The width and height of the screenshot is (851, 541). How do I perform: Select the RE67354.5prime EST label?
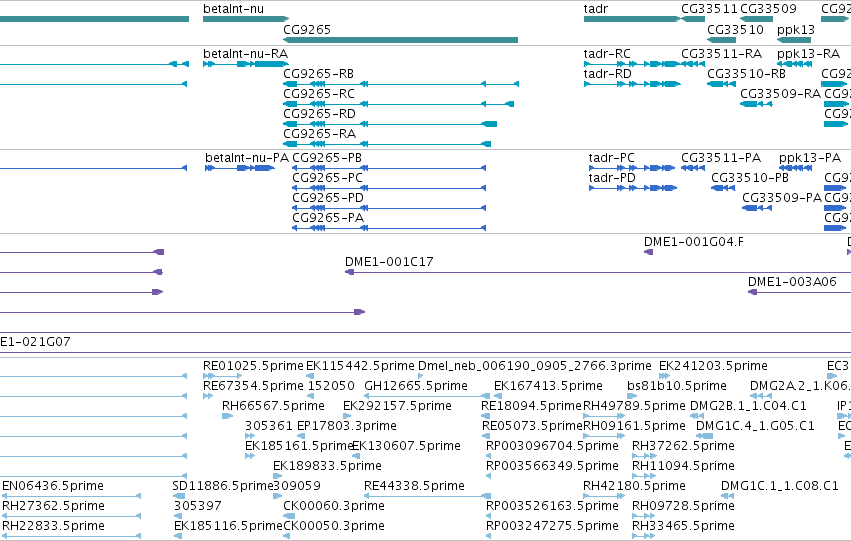click(x=253, y=386)
